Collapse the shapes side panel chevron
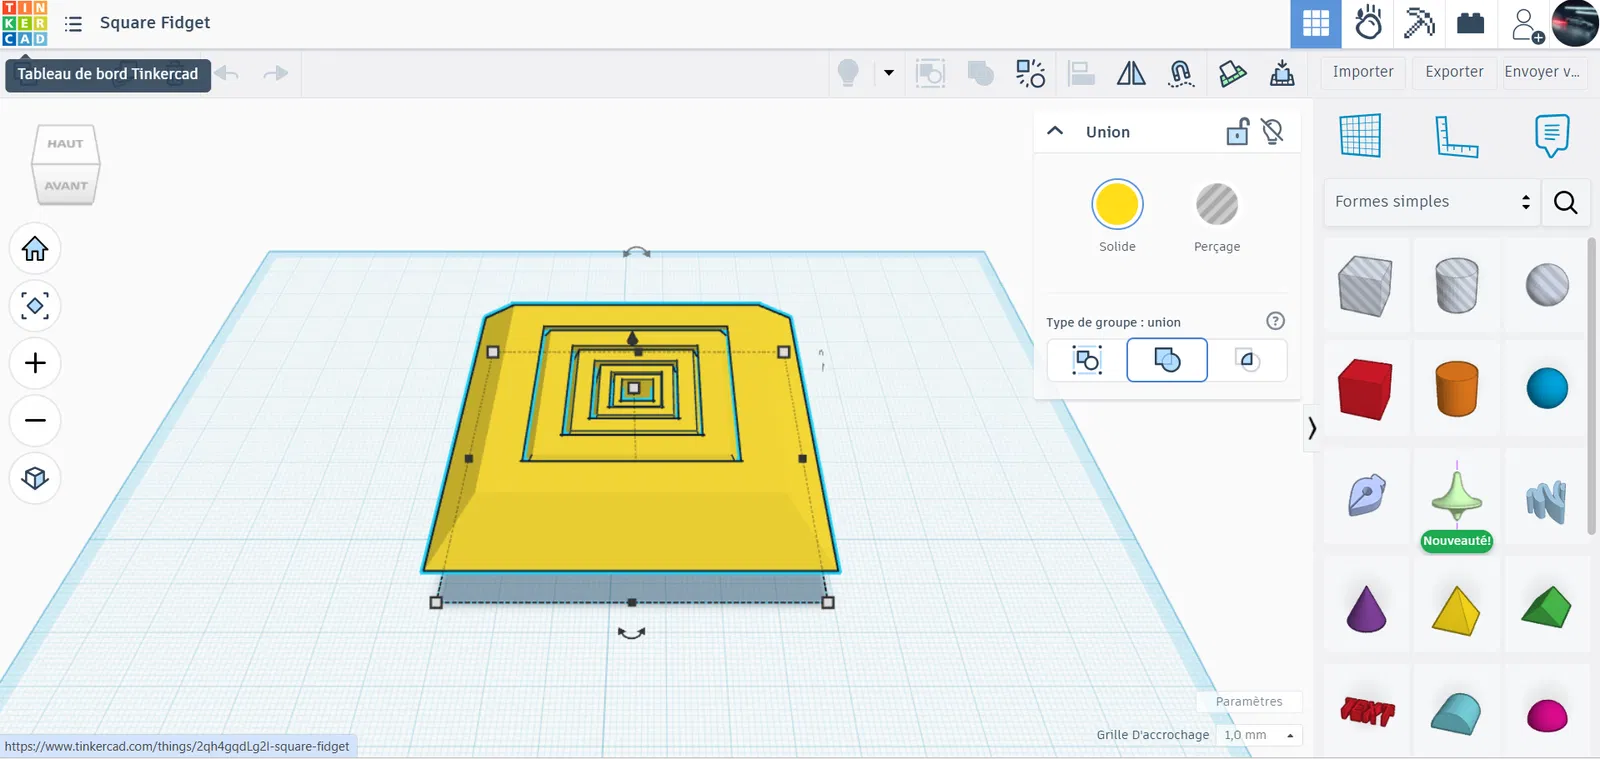 (1312, 428)
